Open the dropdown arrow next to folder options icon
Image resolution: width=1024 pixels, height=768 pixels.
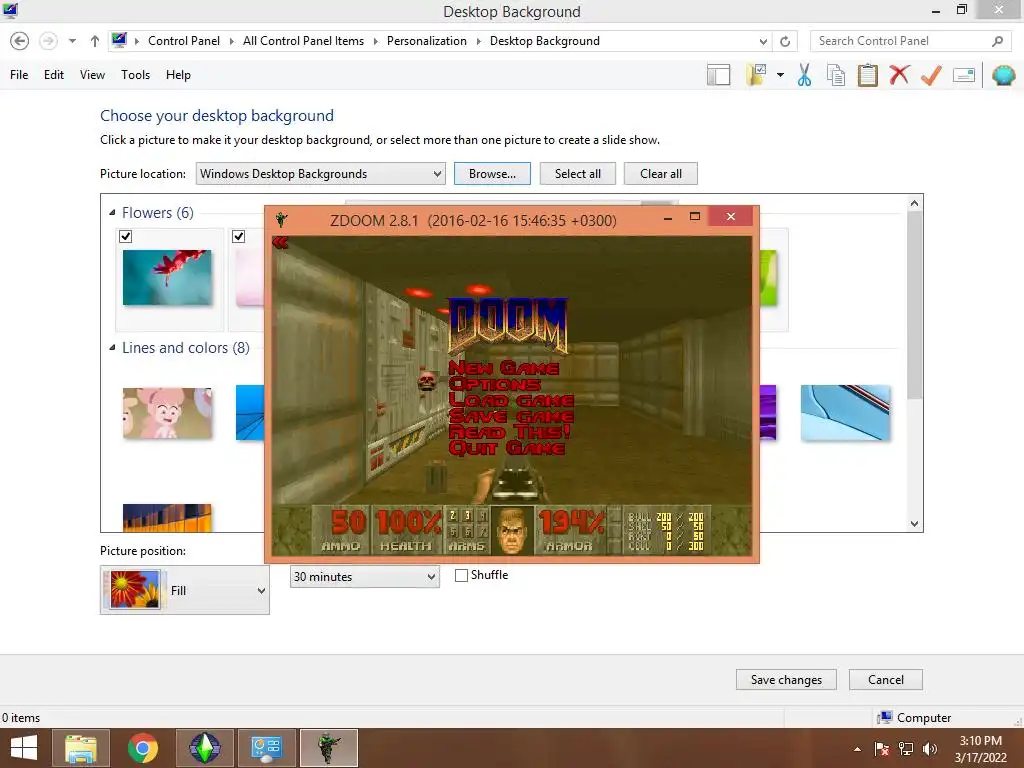[x=780, y=75]
